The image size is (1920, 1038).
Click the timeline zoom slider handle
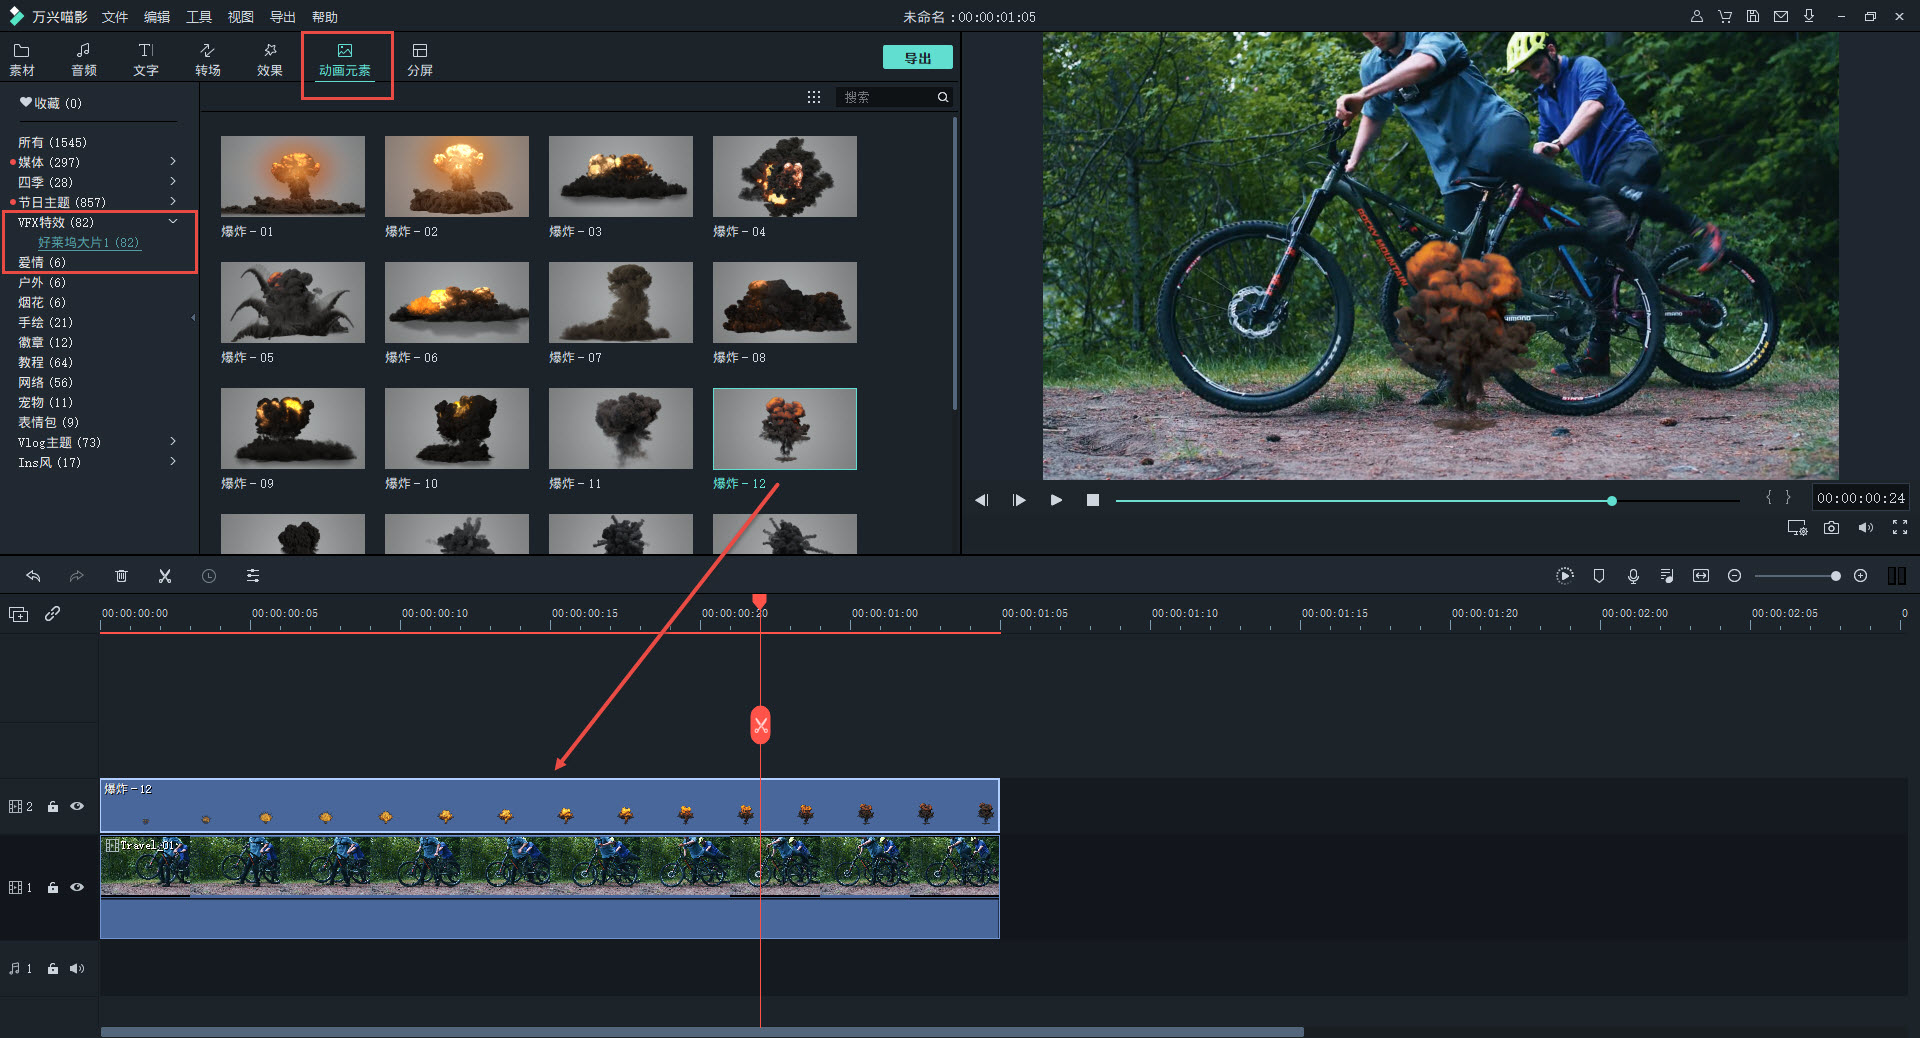pos(1835,576)
